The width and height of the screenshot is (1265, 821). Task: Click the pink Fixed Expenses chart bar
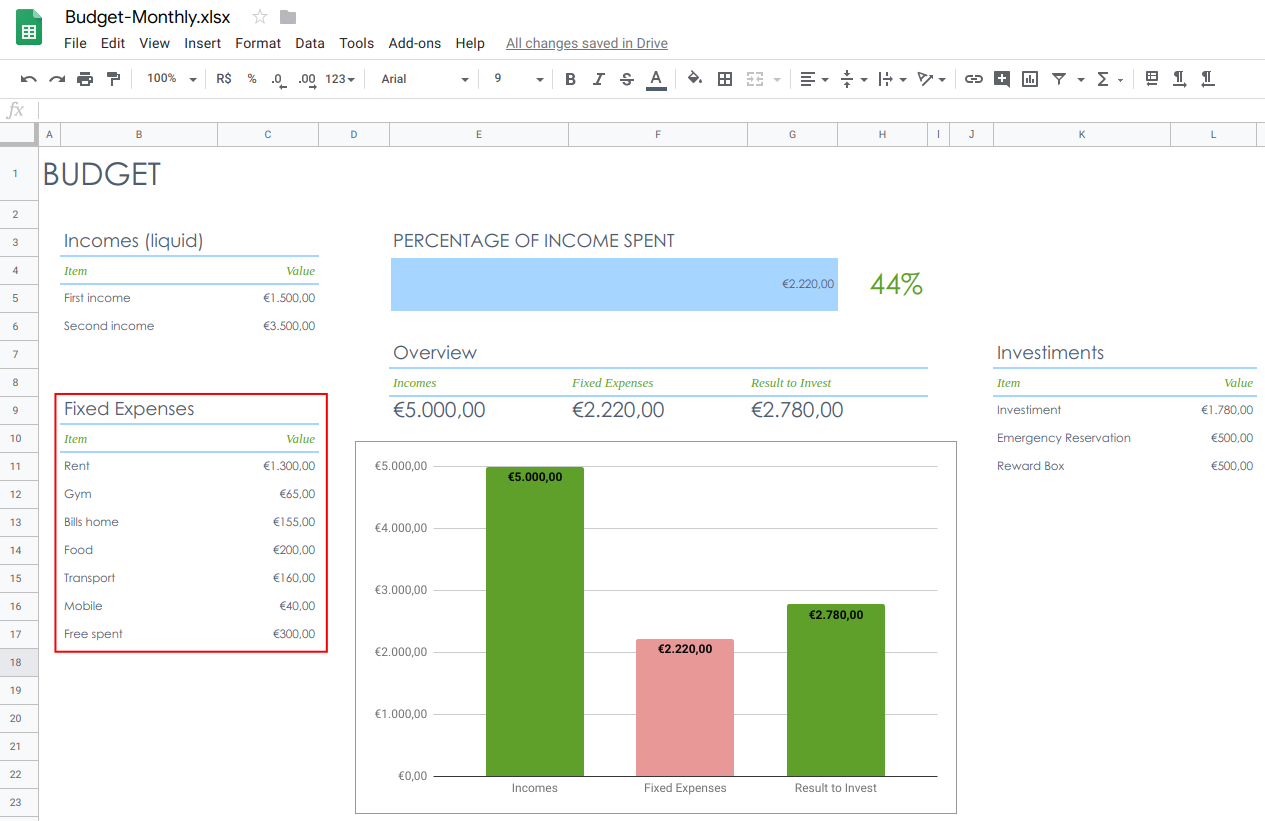tap(685, 707)
